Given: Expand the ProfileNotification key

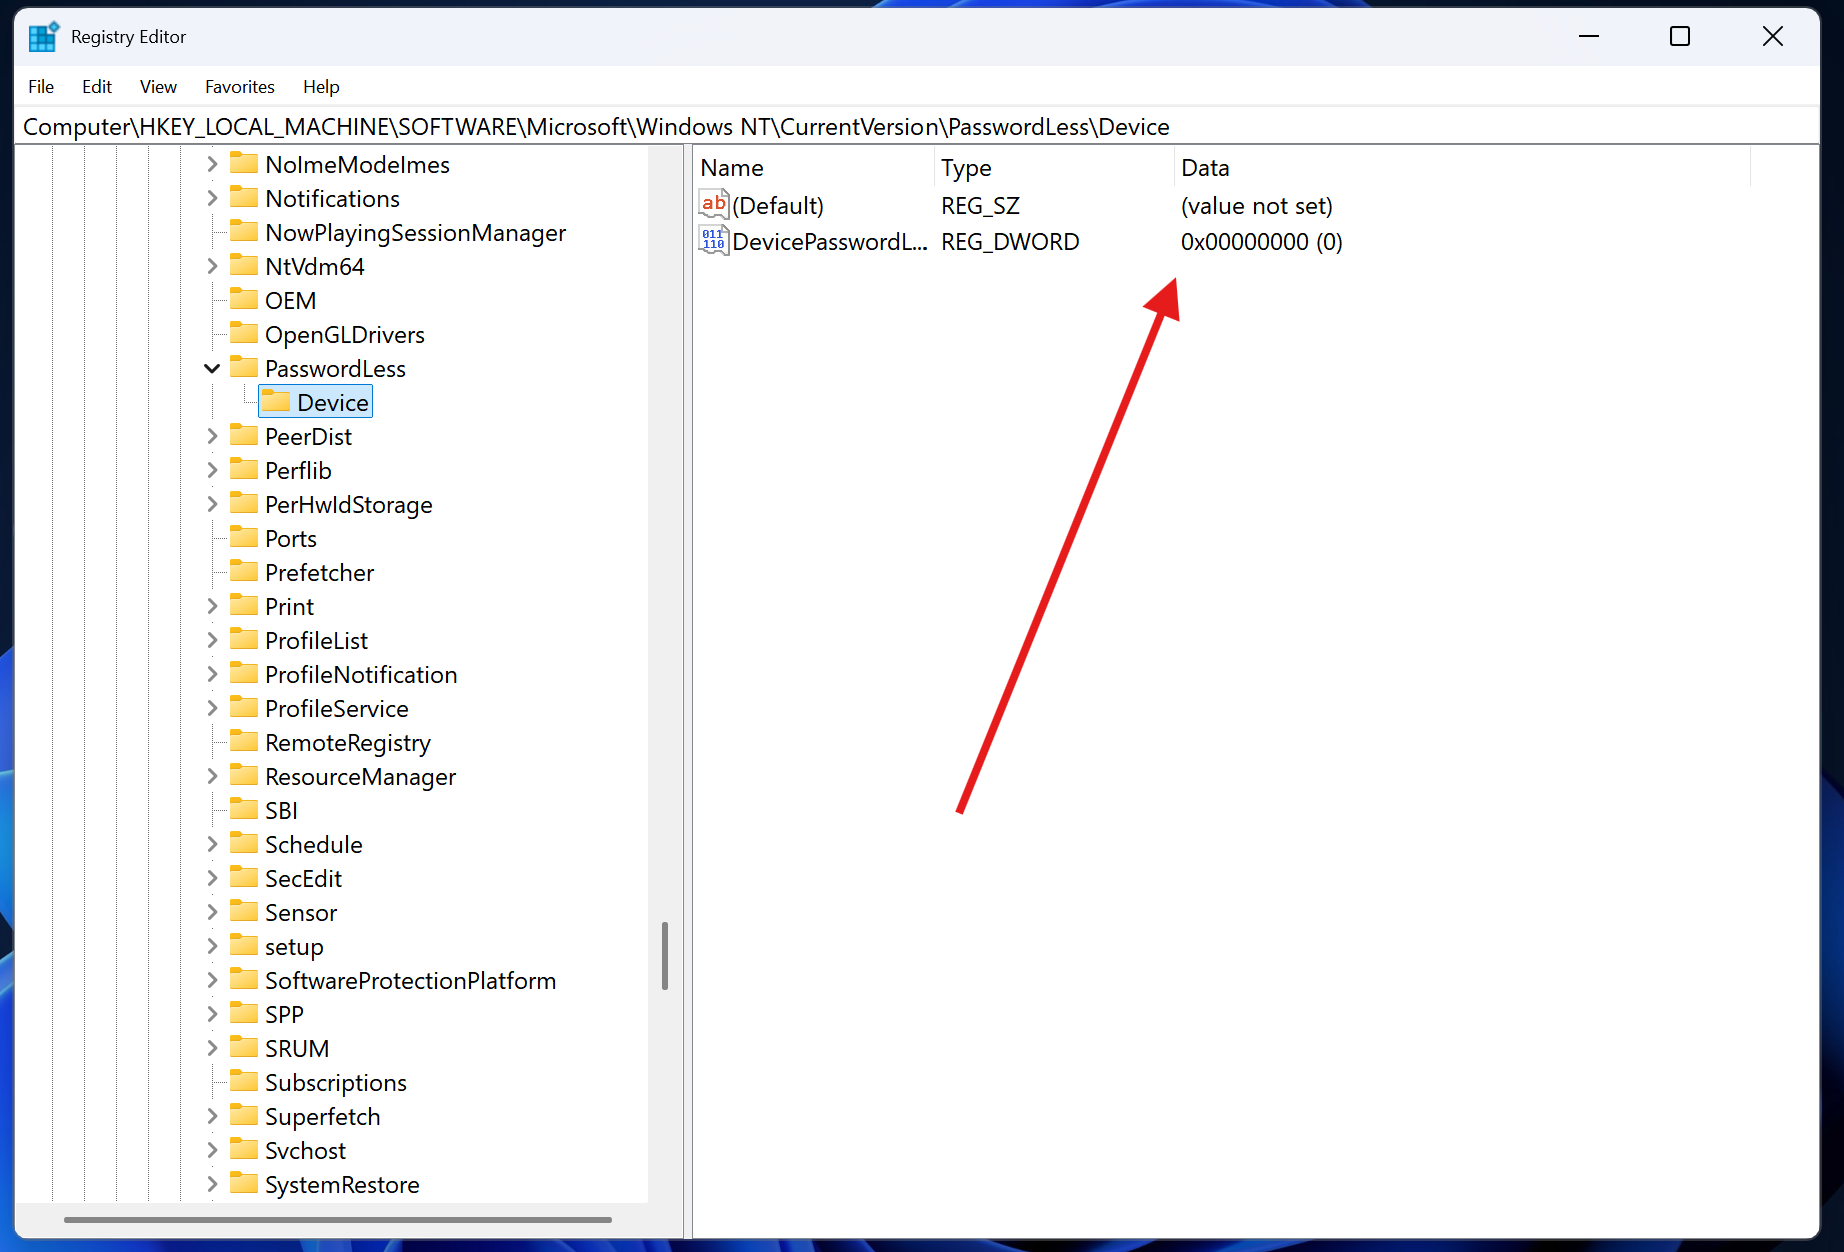Looking at the screenshot, I should click(212, 674).
